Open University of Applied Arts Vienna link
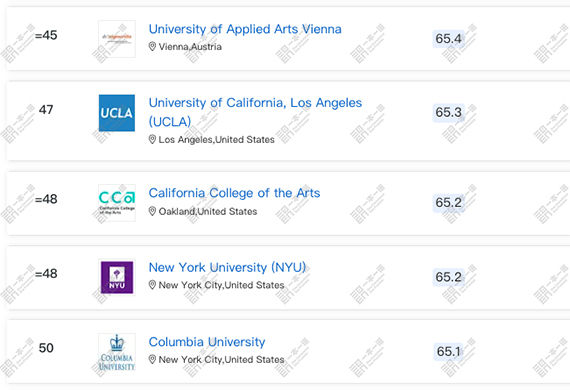Image resolution: width=570 pixels, height=390 pixels. 245,29
